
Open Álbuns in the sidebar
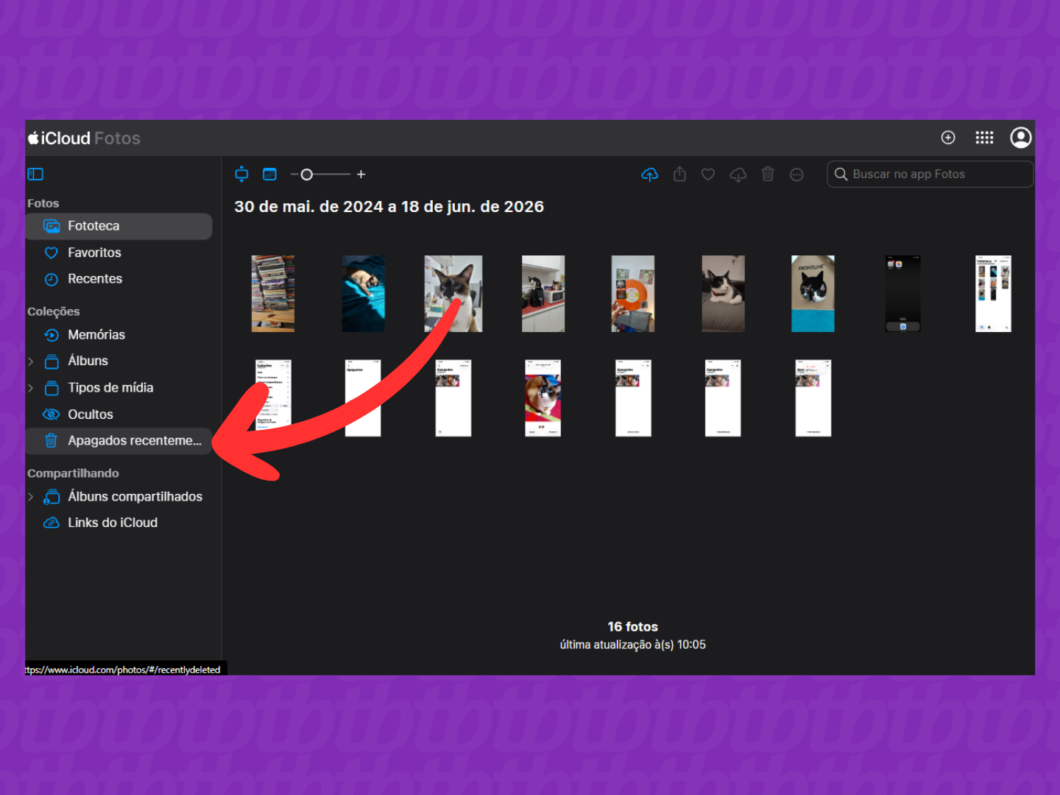tap(88, 361)
